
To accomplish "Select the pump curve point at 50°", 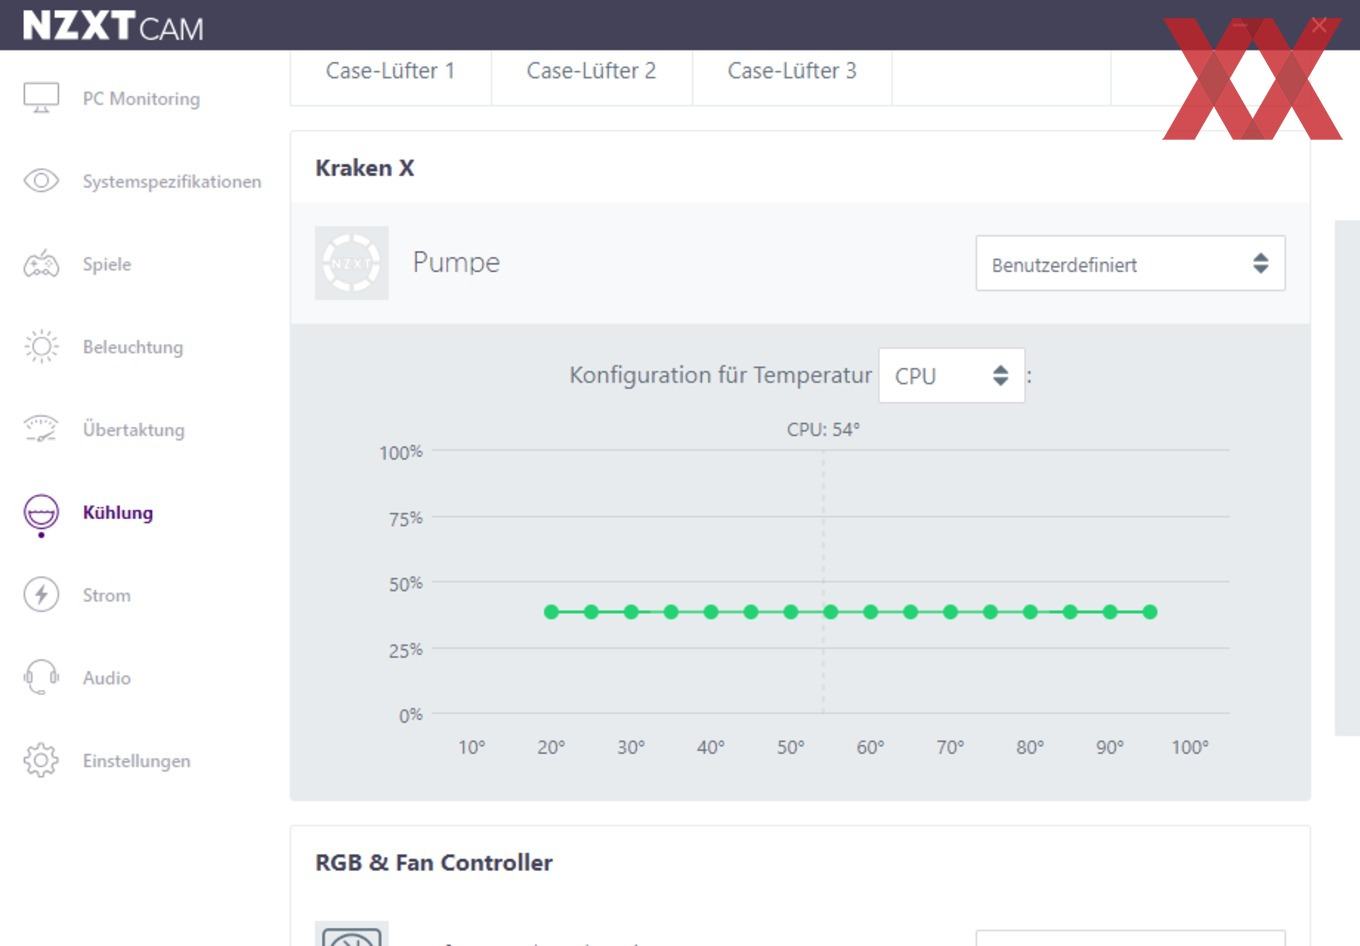I will click(x=791, y=612).
